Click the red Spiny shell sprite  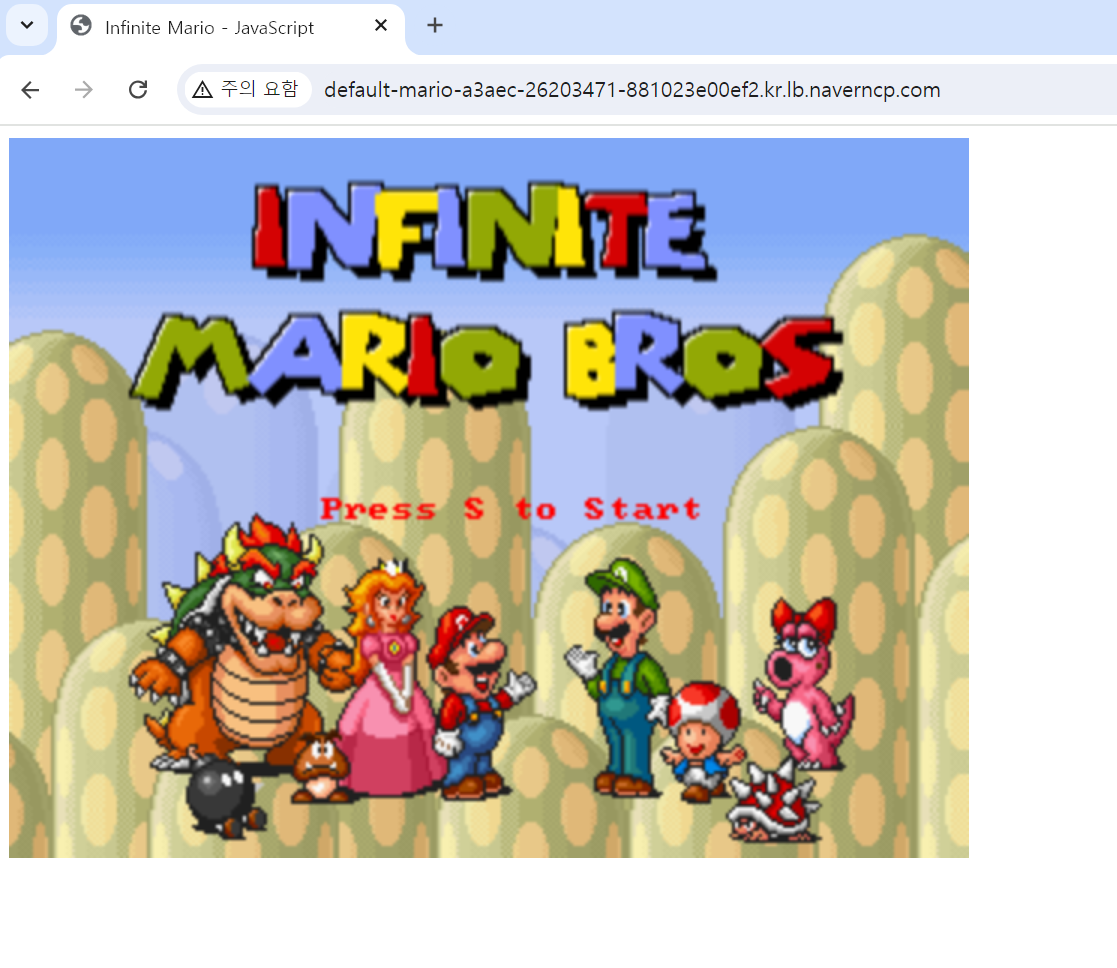point(773,803)
